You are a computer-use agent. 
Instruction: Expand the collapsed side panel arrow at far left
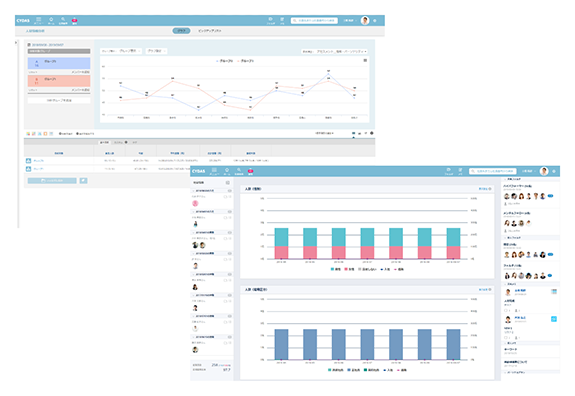tap(16, 43)
